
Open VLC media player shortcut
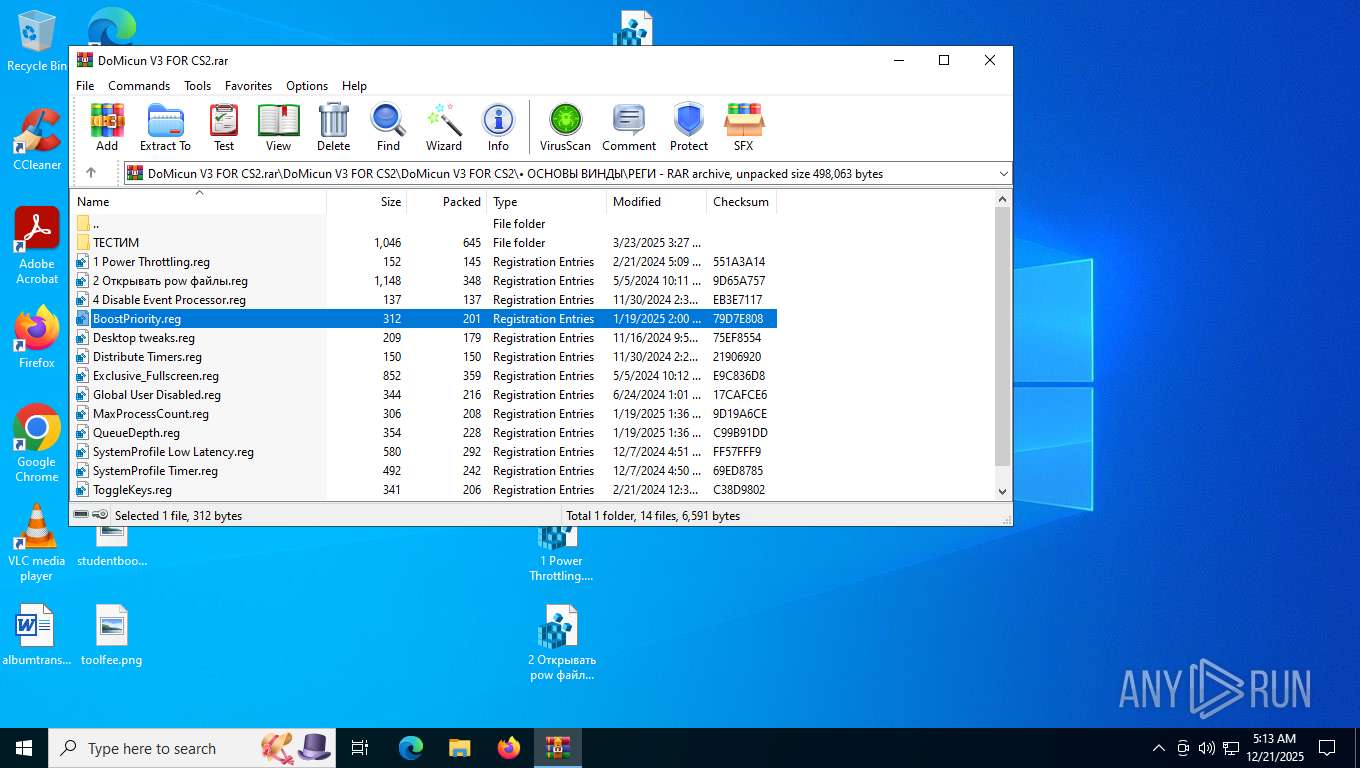(37, 542)
